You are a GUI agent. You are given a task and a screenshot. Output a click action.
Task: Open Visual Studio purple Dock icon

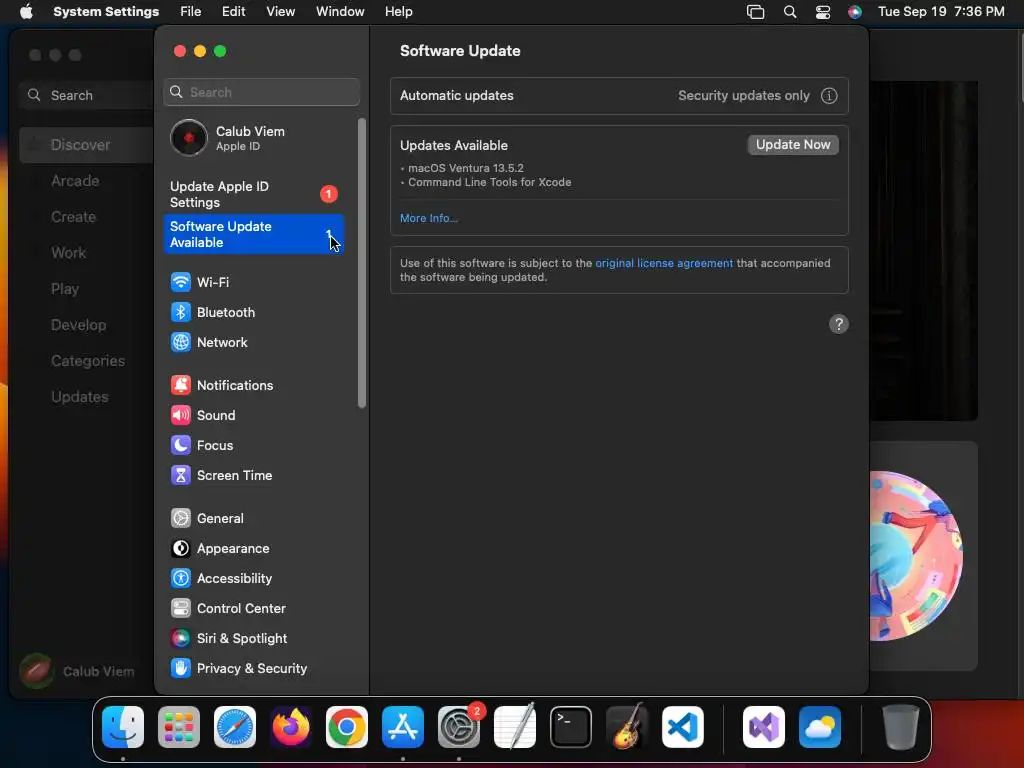(x=764, y=727)
